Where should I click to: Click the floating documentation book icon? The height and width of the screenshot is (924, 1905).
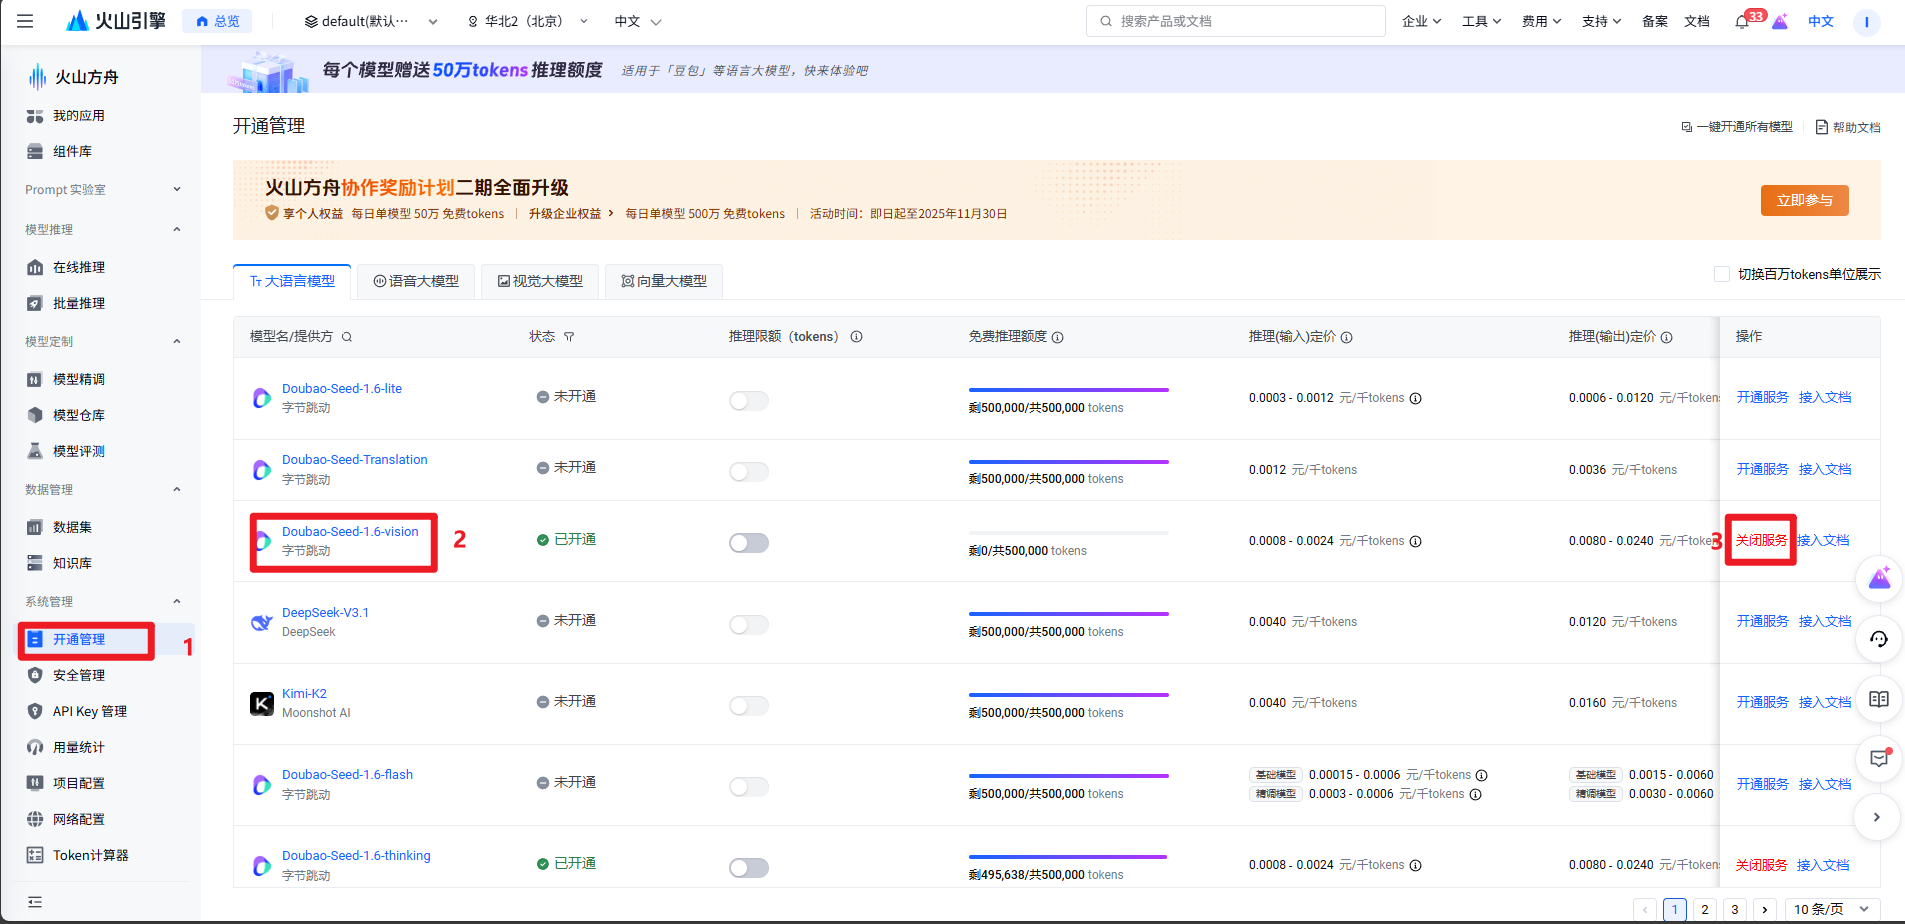(x=1879, y=699)
